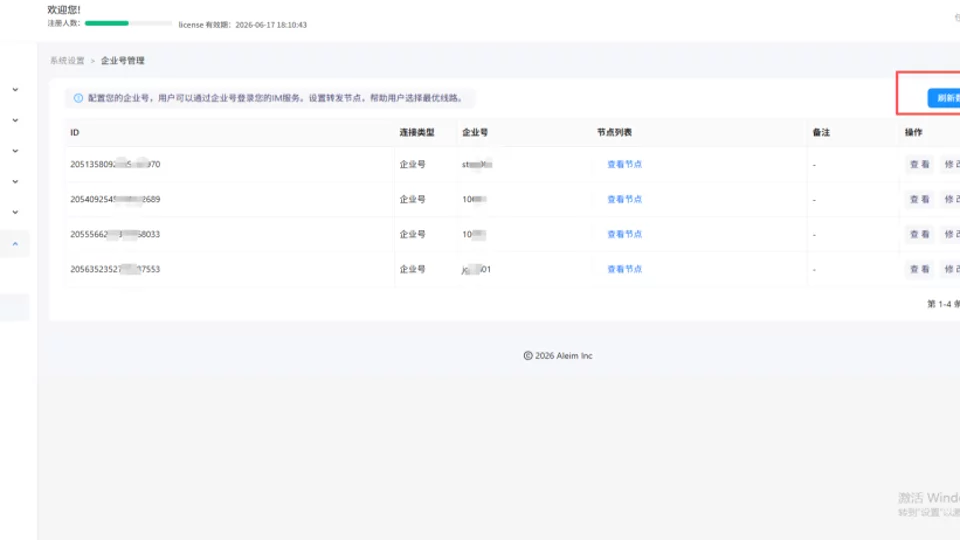
Task: Click the ID column header
Action: (x=75, y=132)
